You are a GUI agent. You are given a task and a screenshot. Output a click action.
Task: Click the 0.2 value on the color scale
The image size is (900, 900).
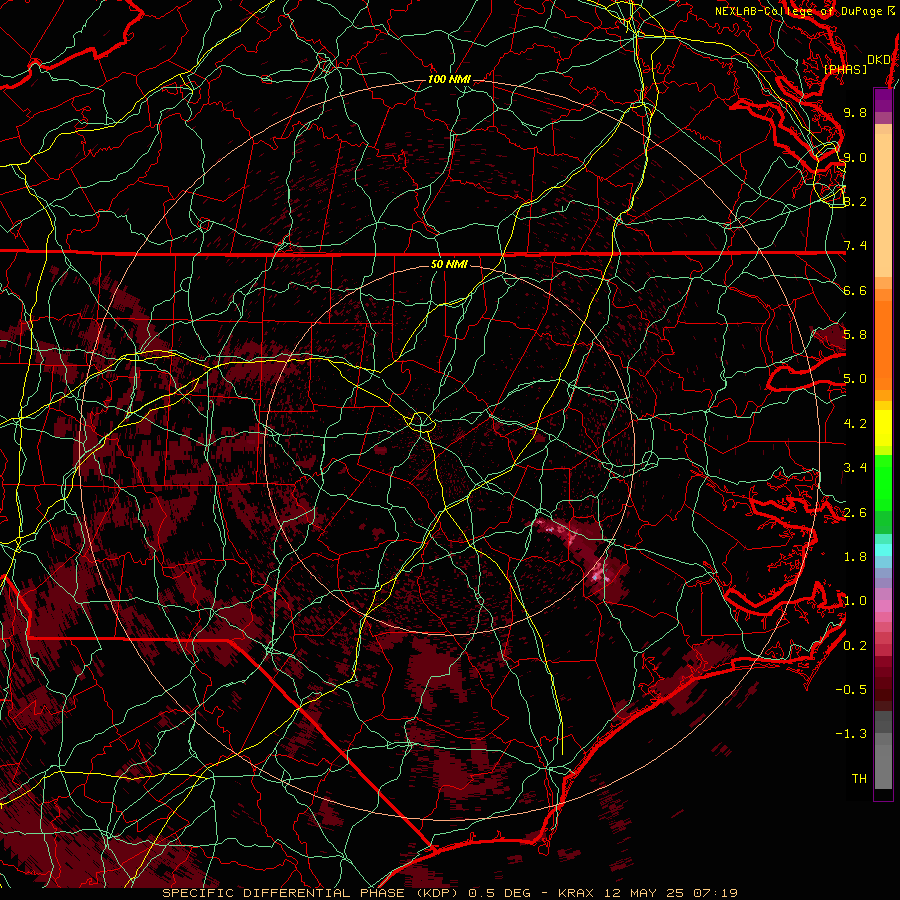(x=855, y=646)
